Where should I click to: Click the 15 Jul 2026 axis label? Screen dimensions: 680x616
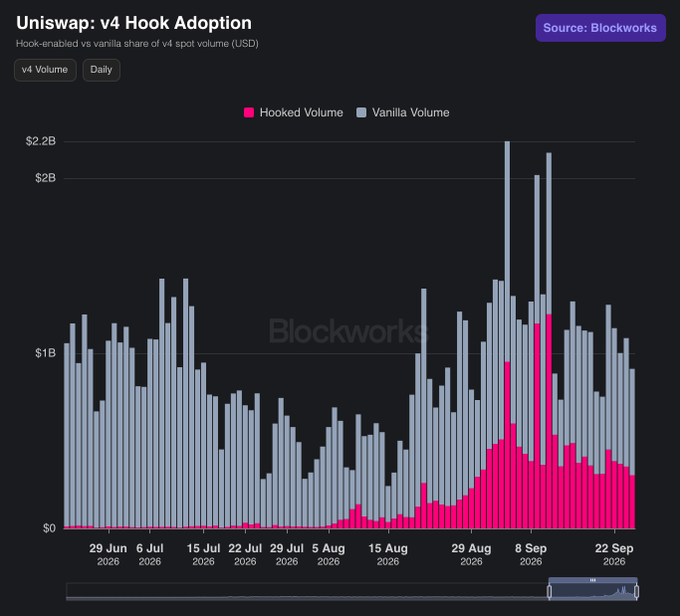[203, 554]
